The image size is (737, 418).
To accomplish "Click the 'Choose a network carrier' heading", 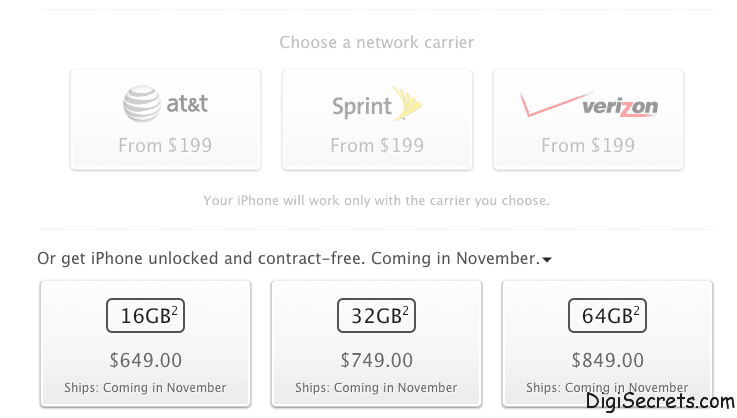I will tap(377, 43).
